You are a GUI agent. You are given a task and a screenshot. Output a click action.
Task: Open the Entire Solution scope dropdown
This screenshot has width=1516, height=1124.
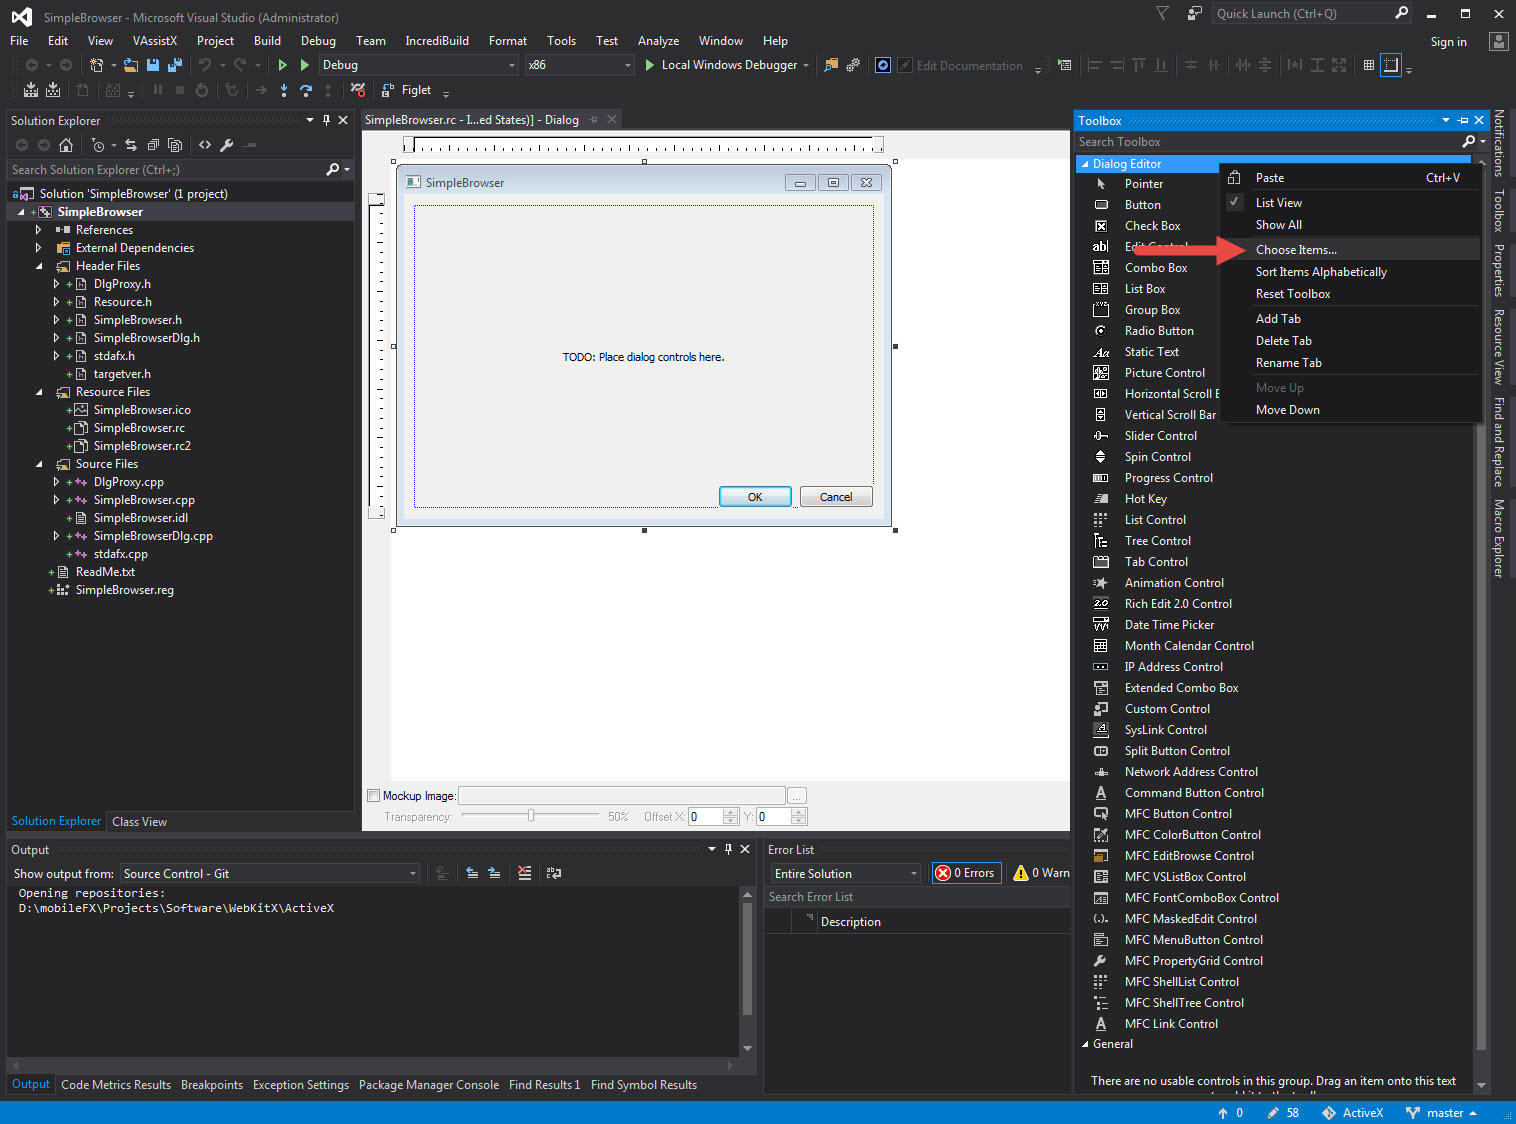coord(844,874)
